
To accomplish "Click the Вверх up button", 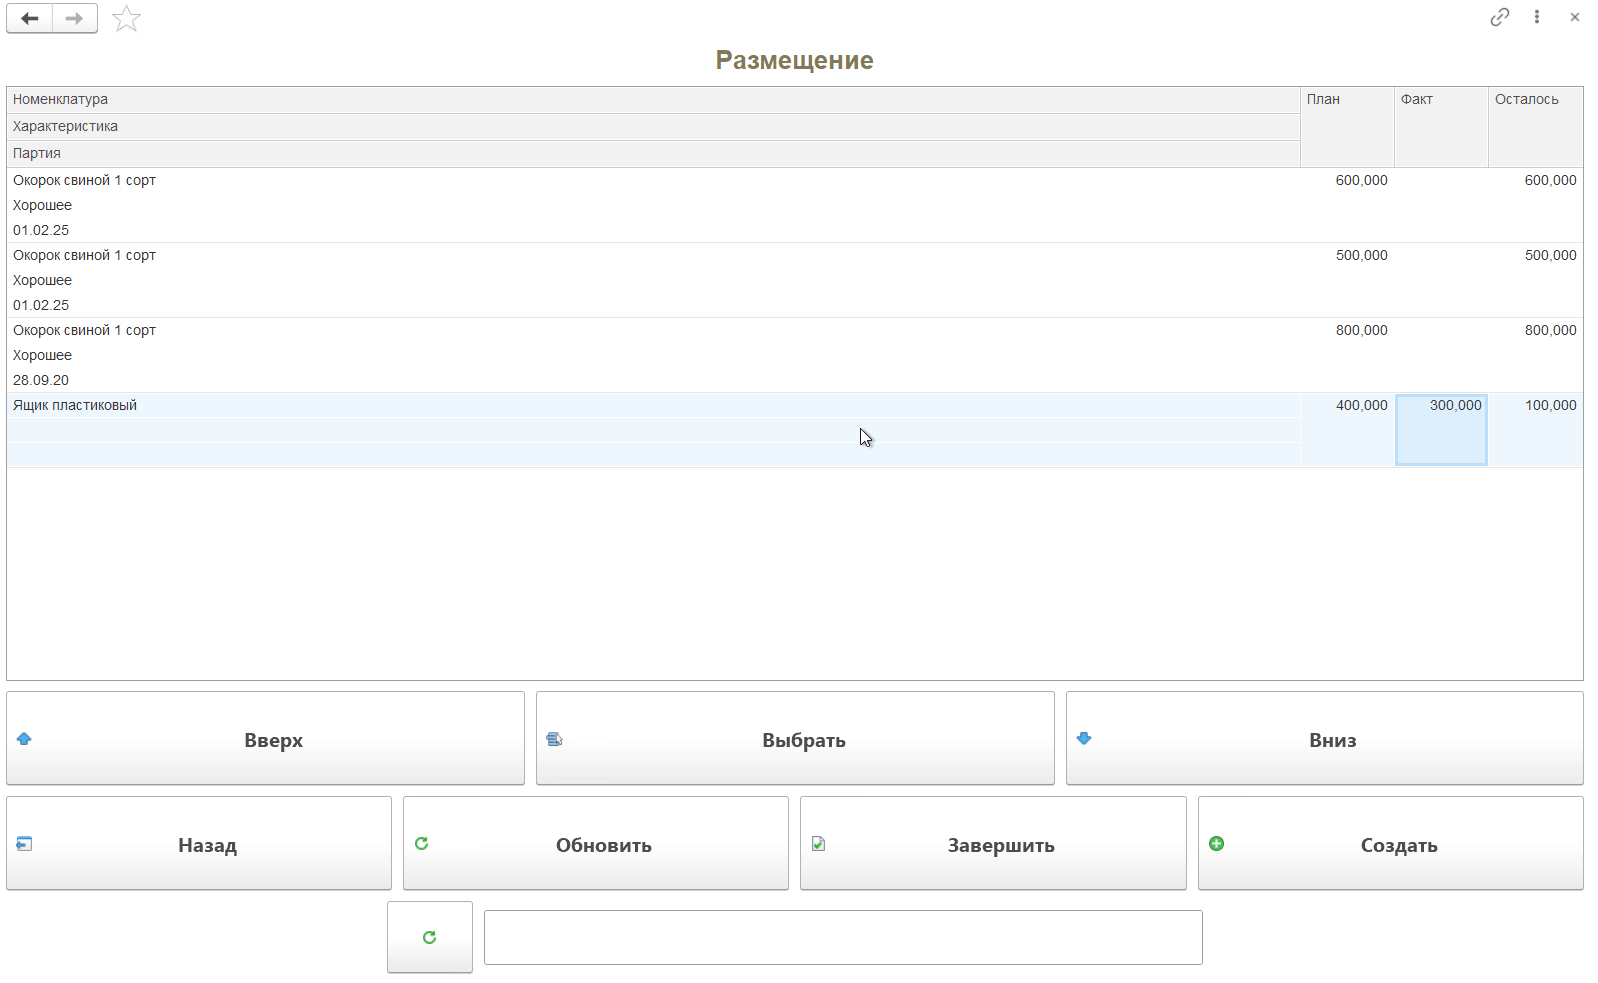I will point(265,739).
